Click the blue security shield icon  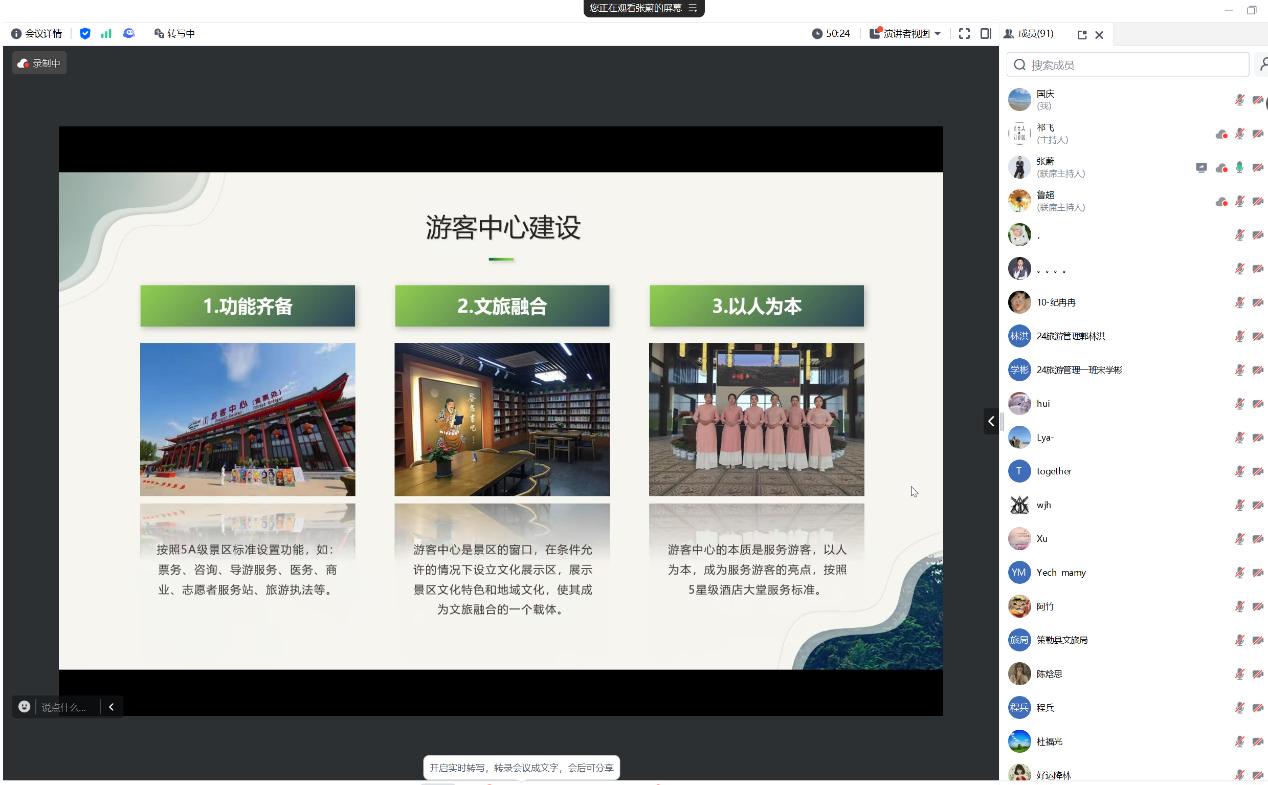coord(85,34)
